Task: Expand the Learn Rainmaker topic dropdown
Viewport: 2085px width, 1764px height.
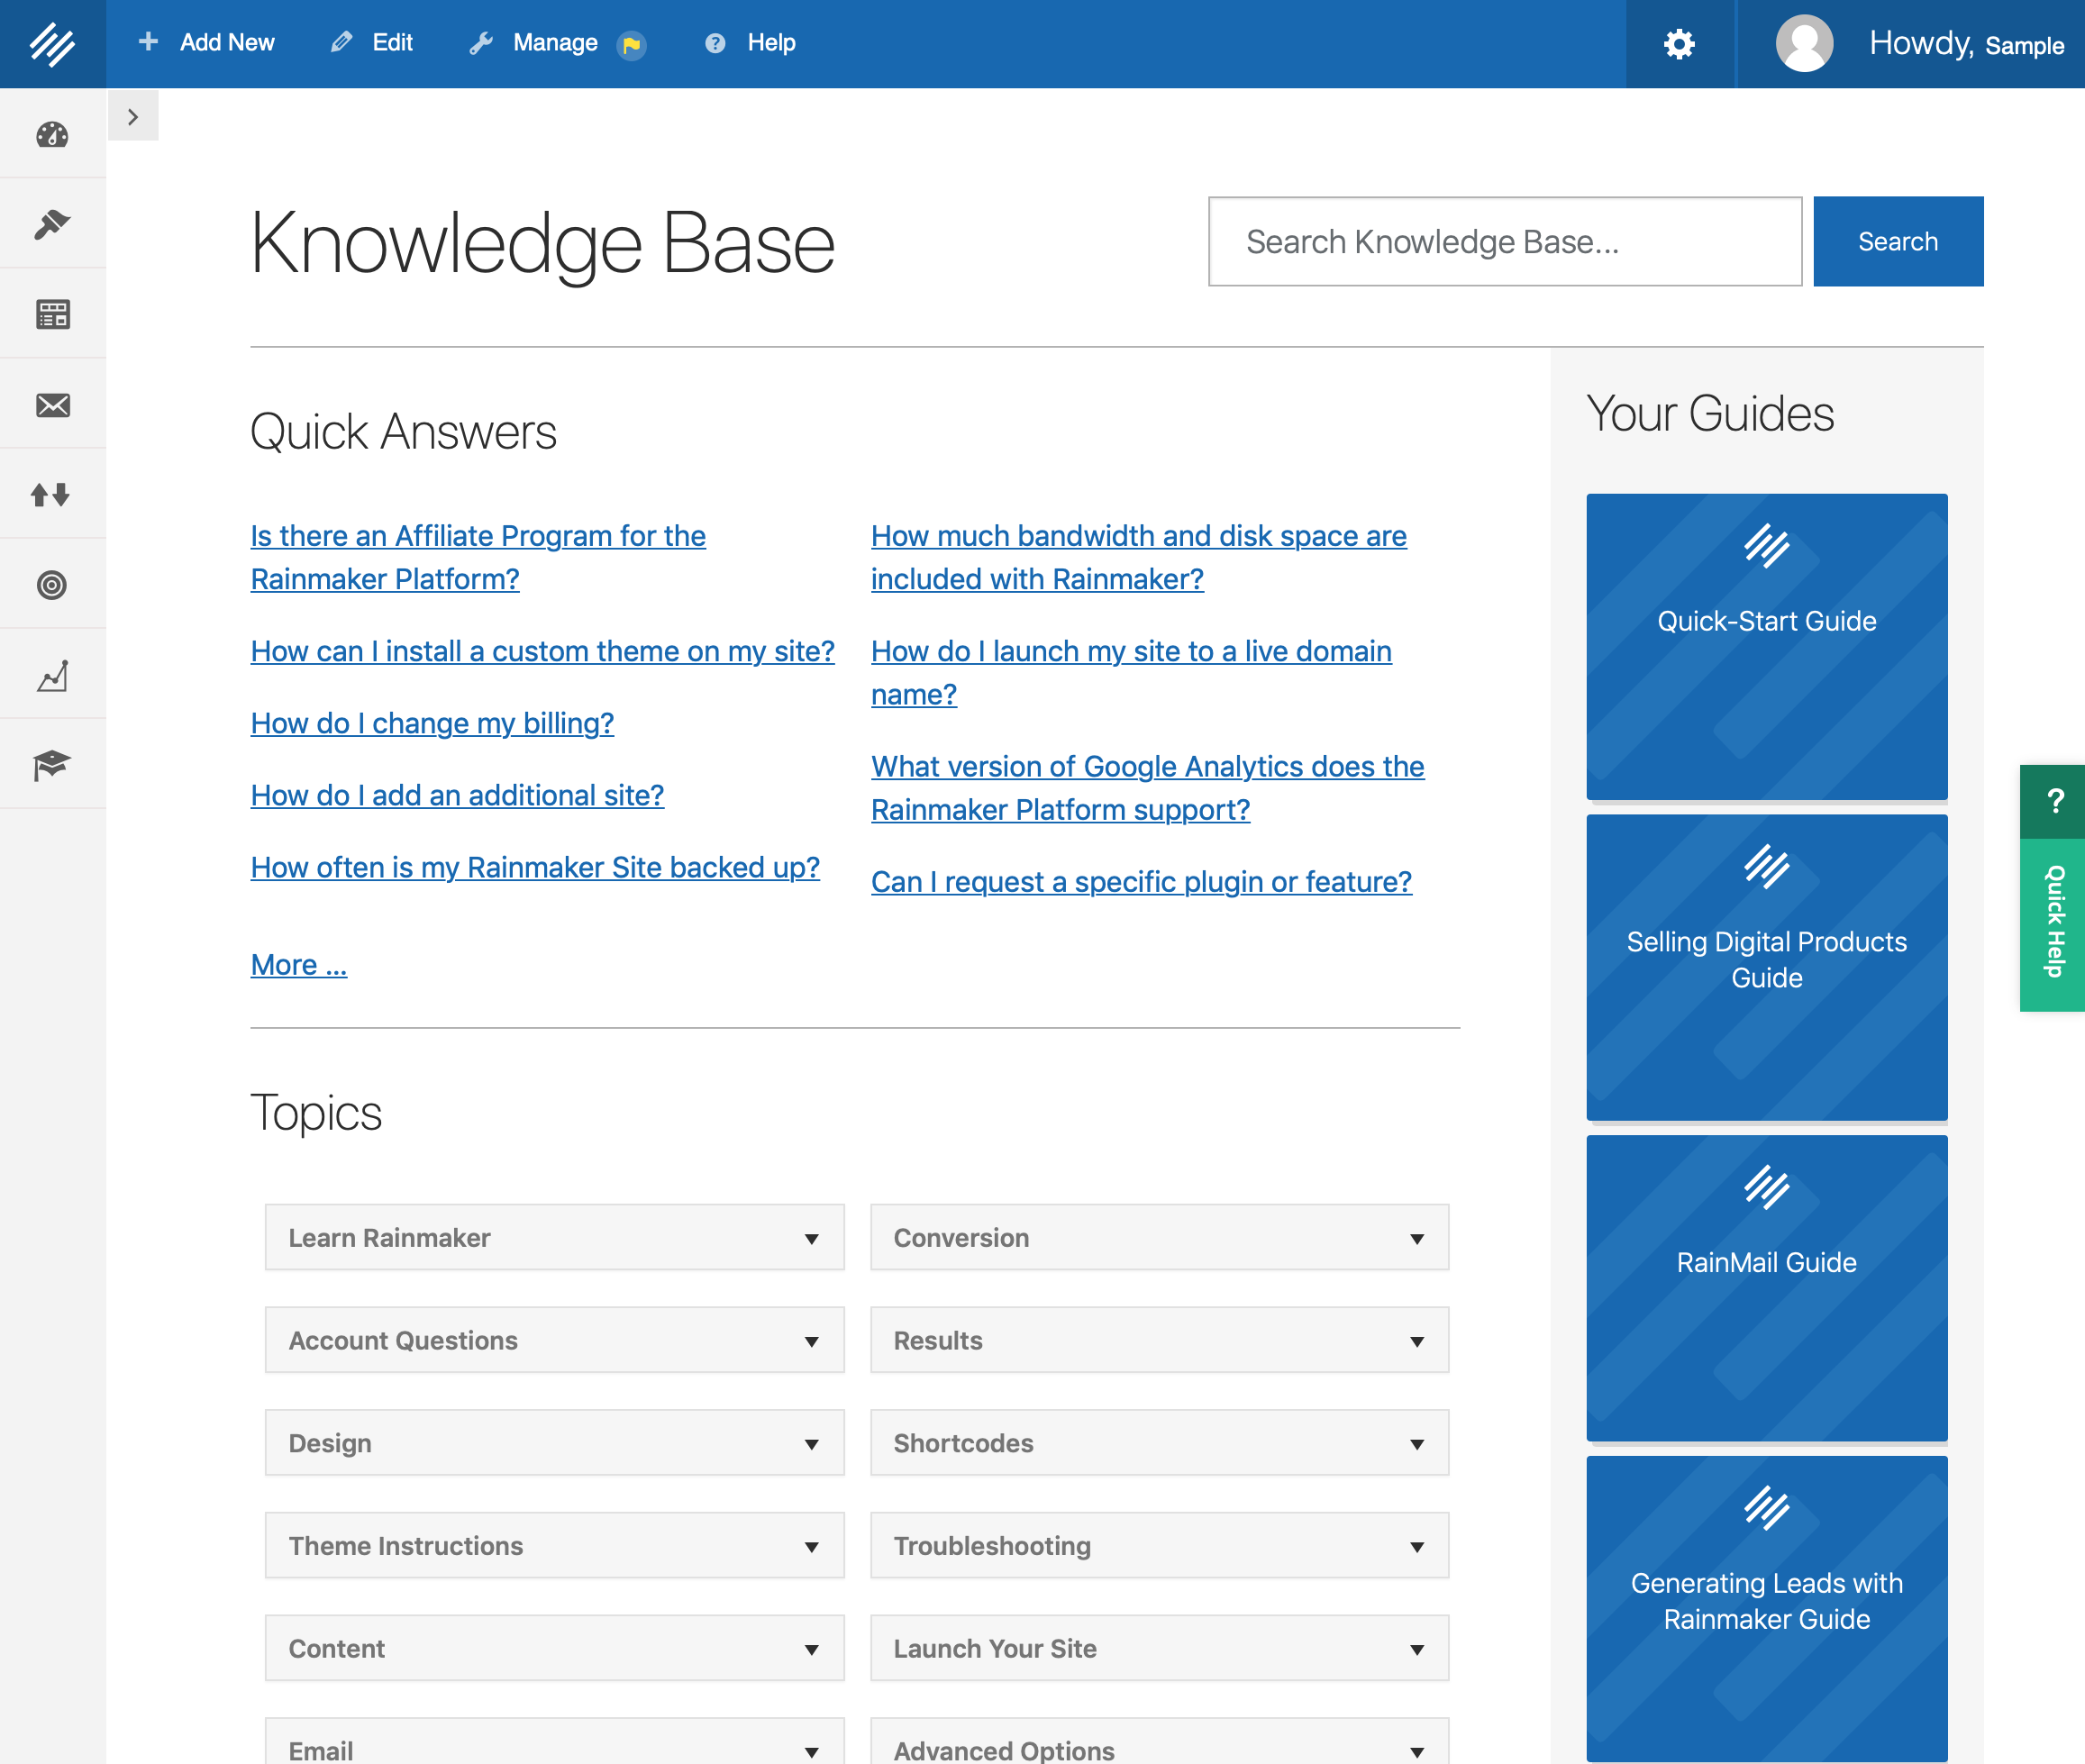Action: click(554, 1237)
